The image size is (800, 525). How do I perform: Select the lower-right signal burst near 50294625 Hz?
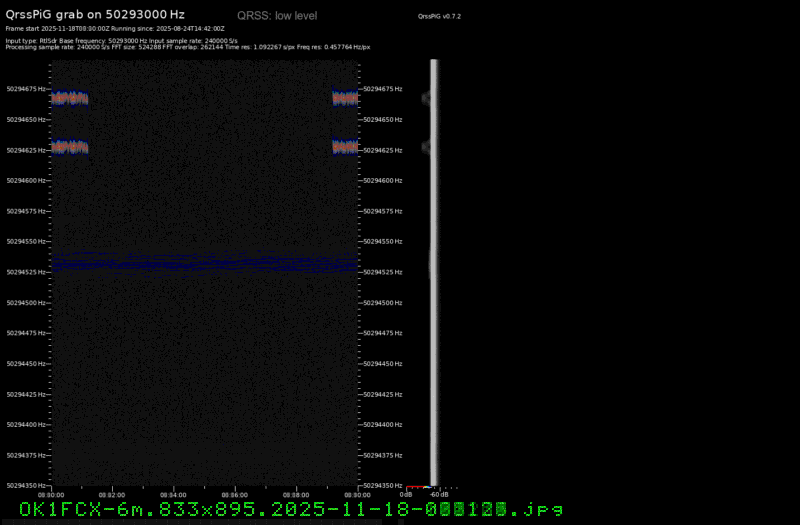(345, 147)
